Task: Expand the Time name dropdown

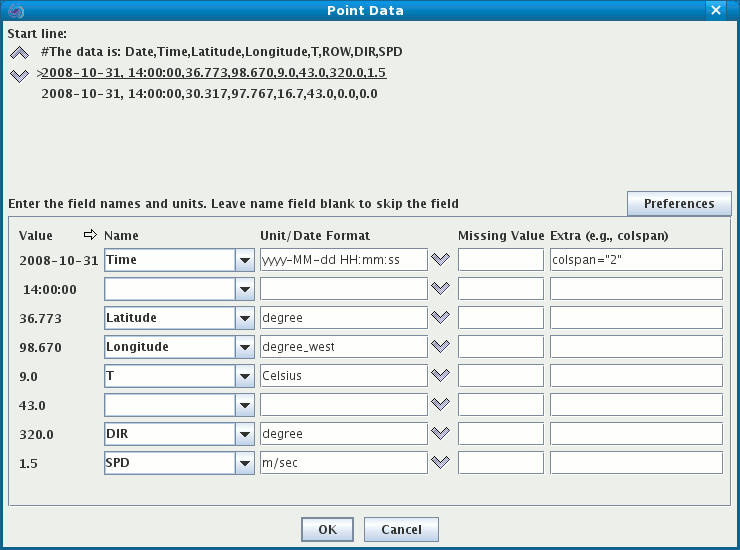Action: click(244, 260)
